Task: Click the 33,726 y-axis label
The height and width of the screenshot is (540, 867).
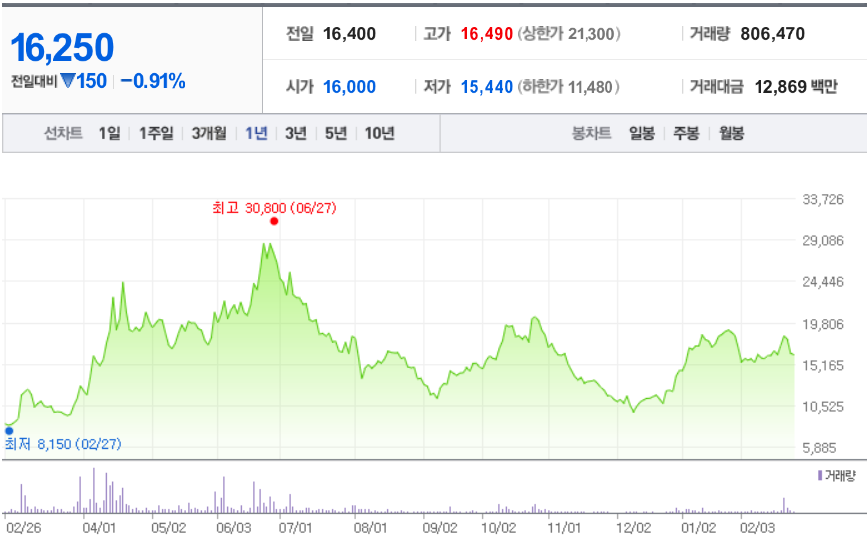Action: (x=823, y=199)
